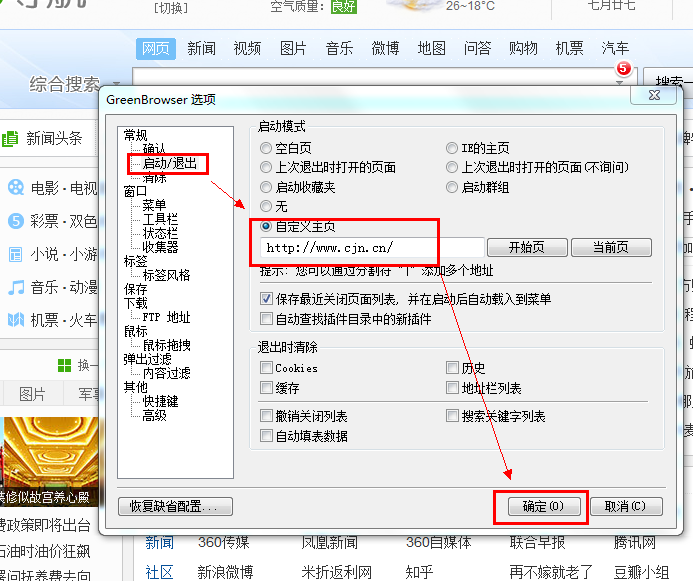693x581 pixels.
Task: Click the 彩票·双色 lottery icon
Action: [x=15, y=221]
